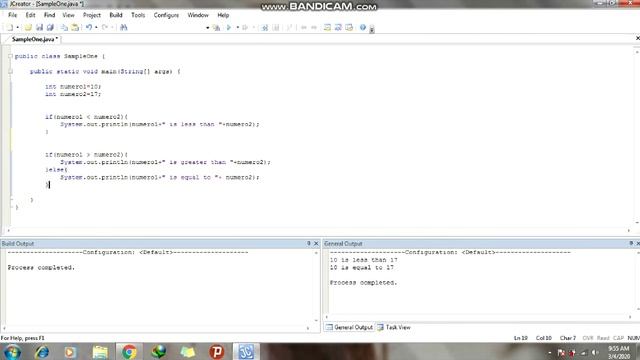Click the Find binoculars icon
This screenshot has height=360, width=640.
coord(124,27)
